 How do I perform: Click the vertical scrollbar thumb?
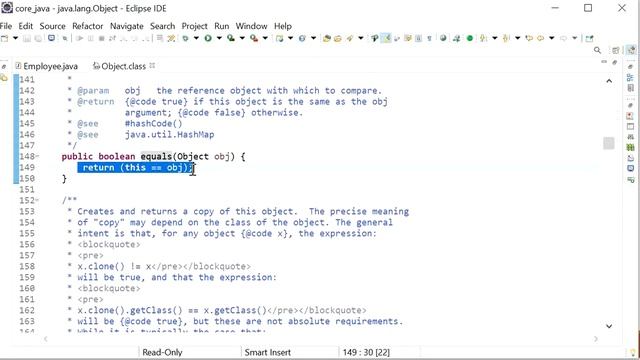click(x=609, y=143)
